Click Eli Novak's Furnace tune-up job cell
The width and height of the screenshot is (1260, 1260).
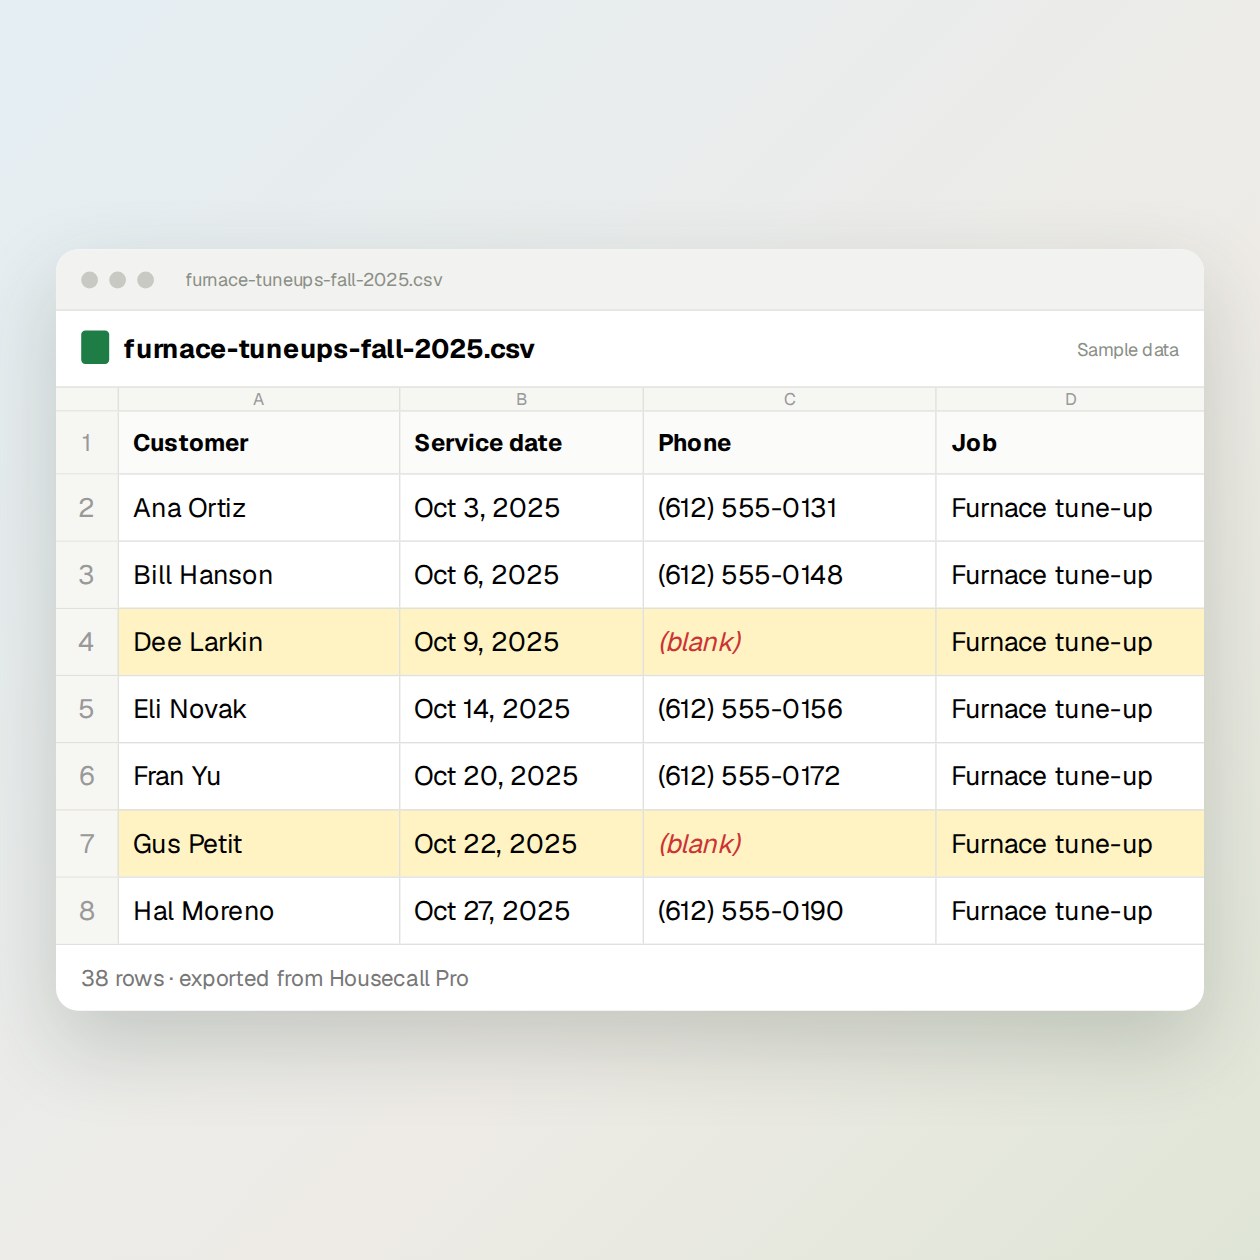(x=1070, y=709)
